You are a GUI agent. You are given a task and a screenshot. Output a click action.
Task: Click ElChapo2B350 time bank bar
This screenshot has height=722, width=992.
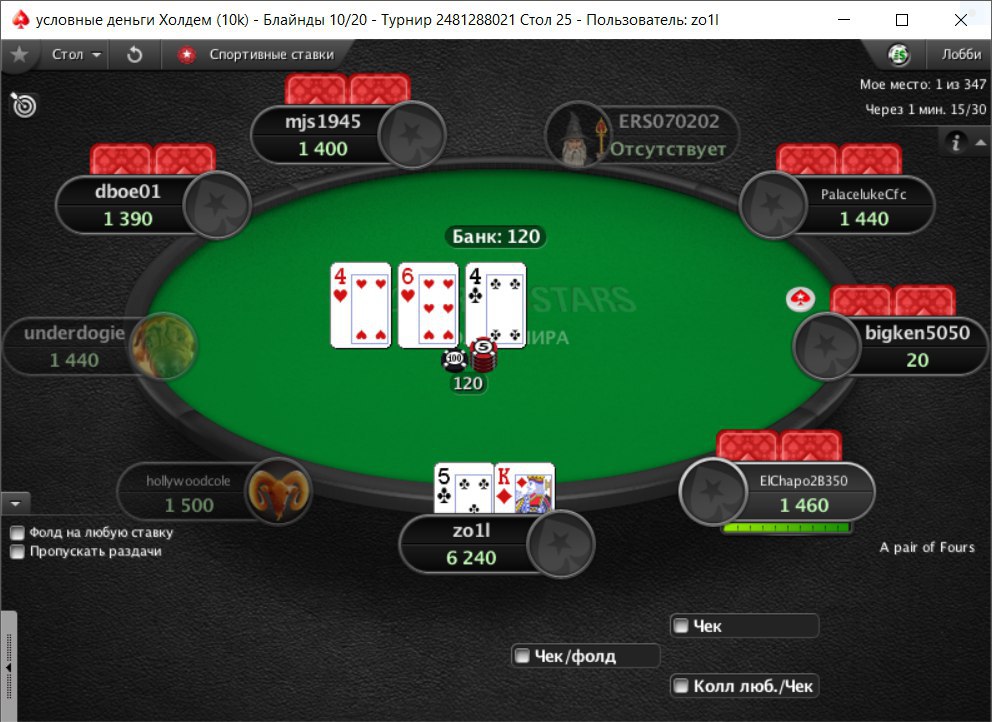(x=786, y=528)
